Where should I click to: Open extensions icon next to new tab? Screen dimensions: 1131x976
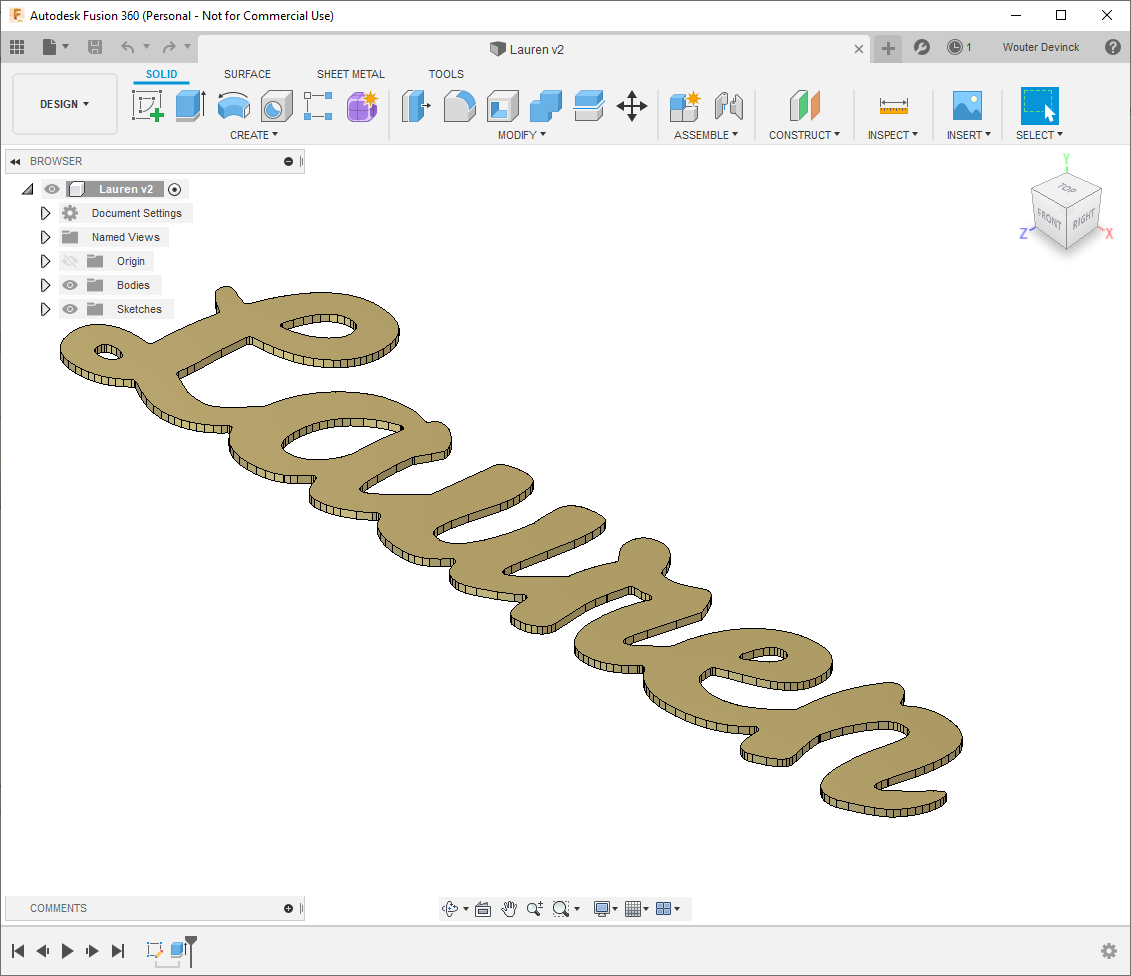922,47
